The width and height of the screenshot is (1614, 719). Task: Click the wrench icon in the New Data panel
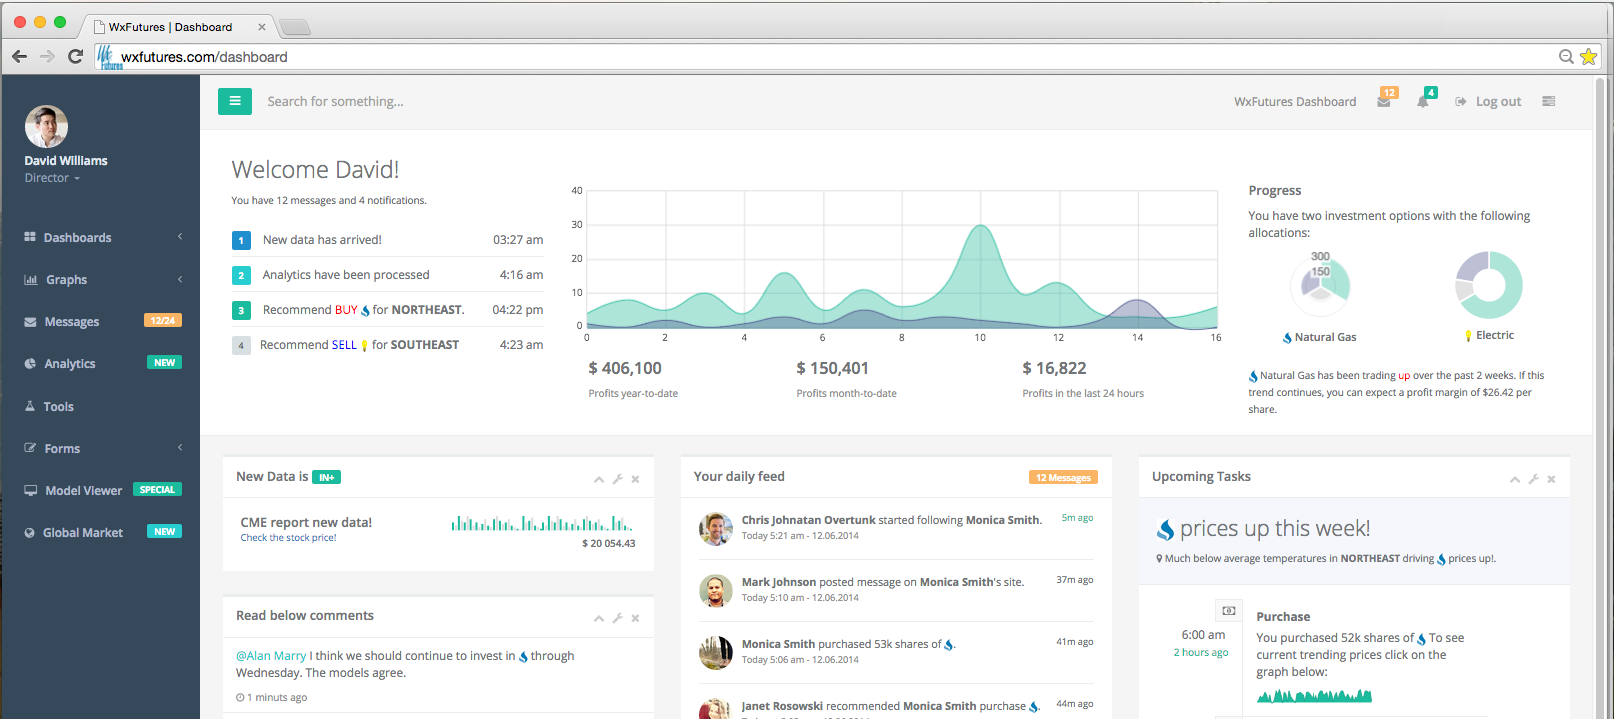(618, 479)
